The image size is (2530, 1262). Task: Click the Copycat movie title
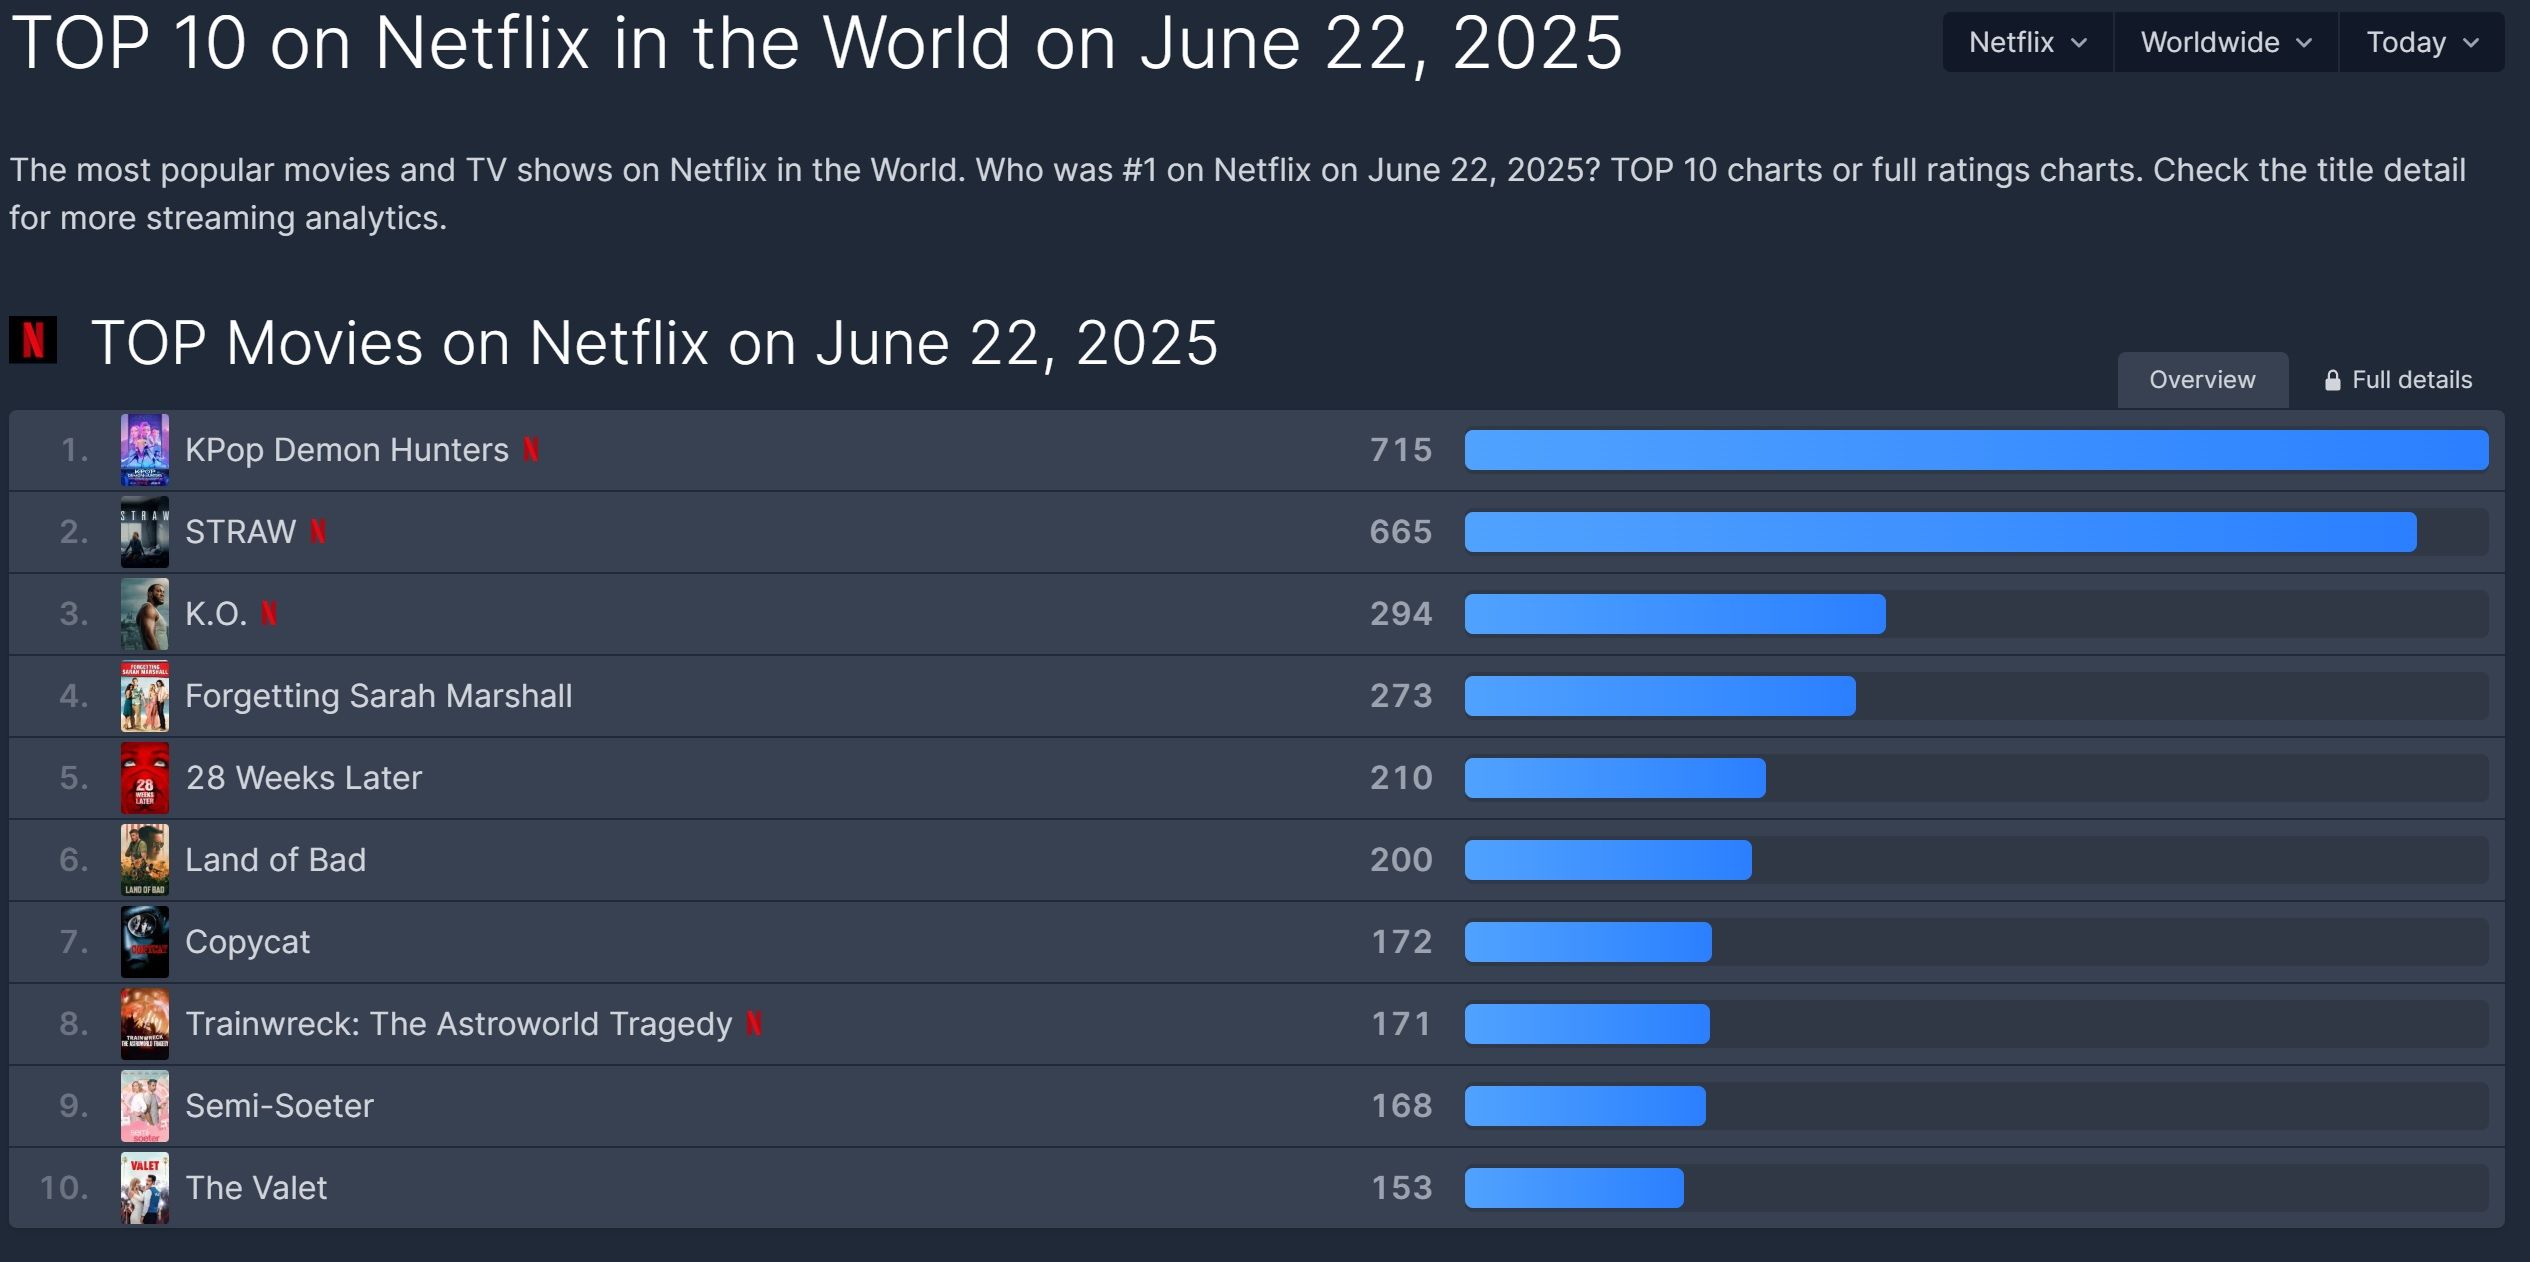(x=247, y=942)
